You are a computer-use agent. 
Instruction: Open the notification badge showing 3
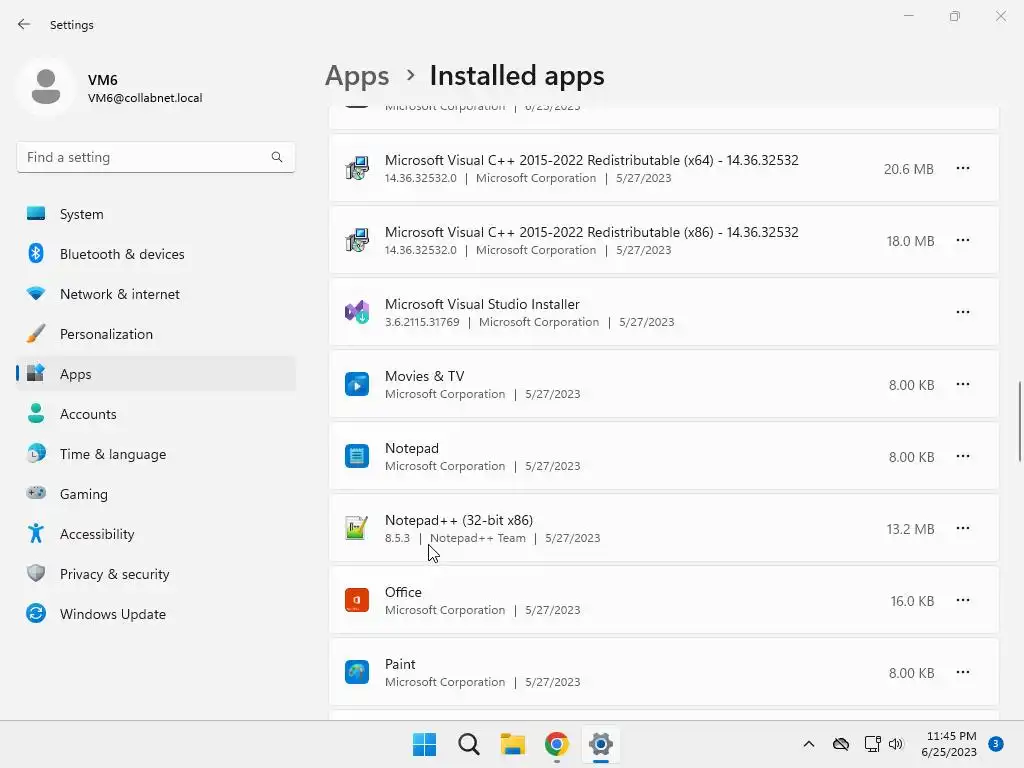(995, 744)
